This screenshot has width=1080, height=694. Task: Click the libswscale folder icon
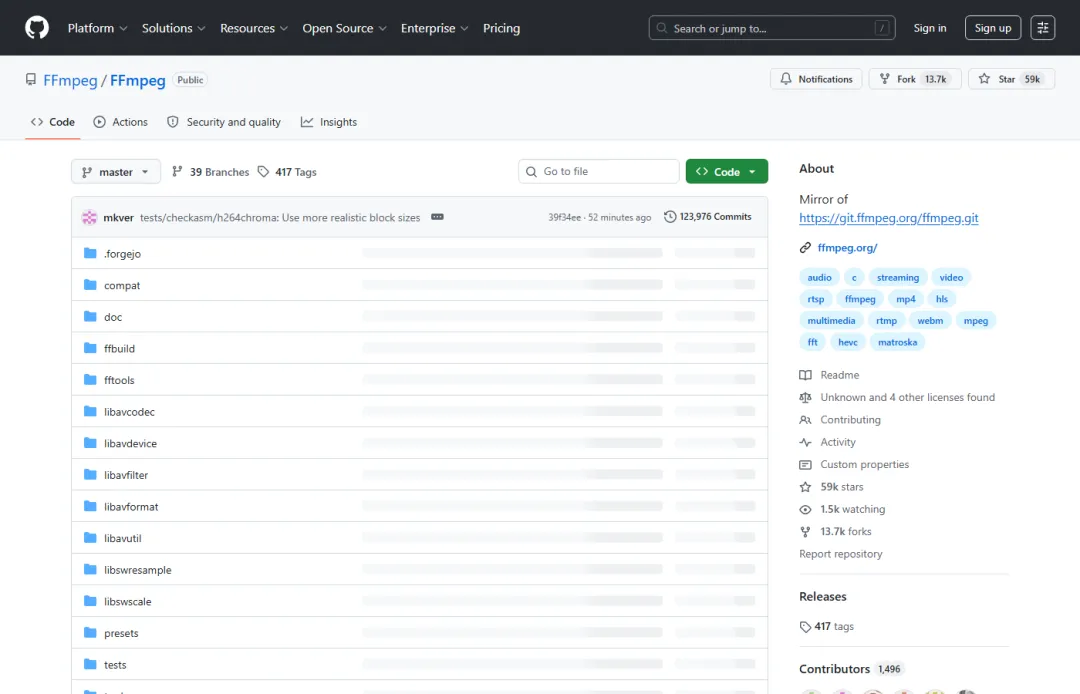90,601
